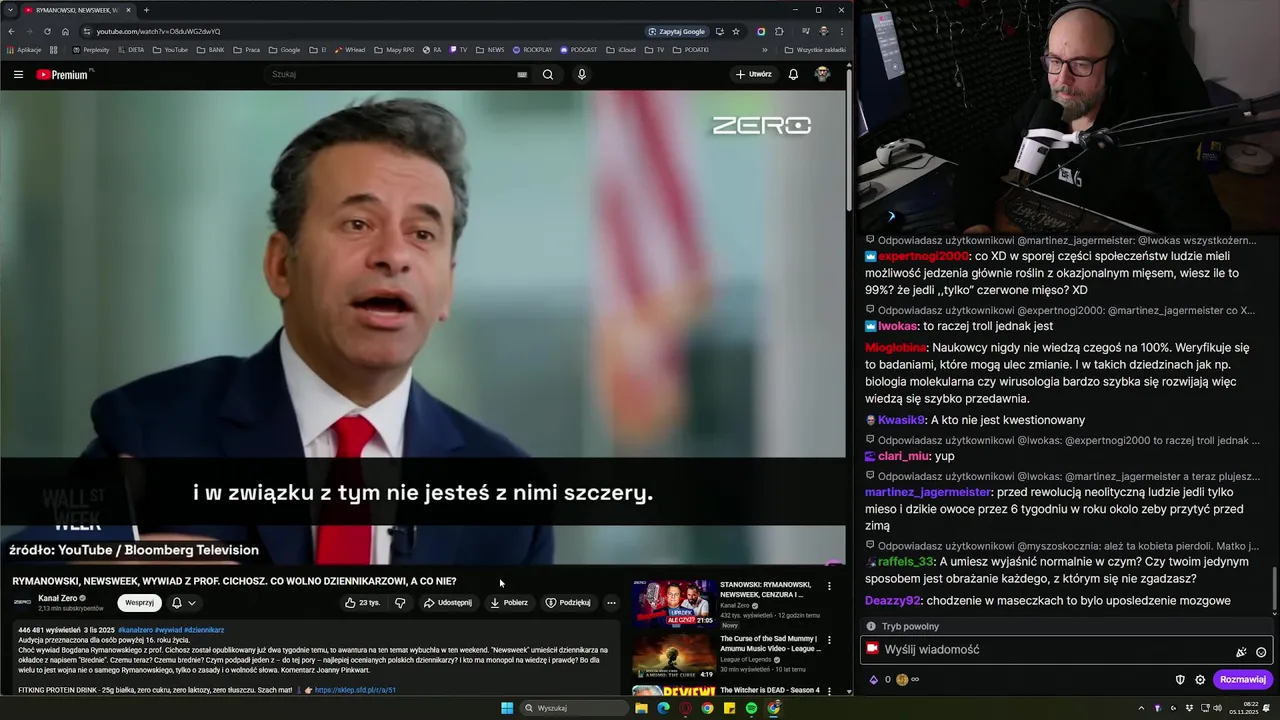Bookmark this page with star icon
This screenshot has width=1280, height=720.
[x=736, y=31]
